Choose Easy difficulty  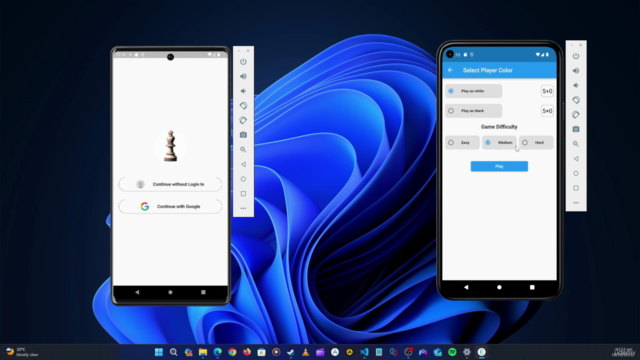click(462, 142)
